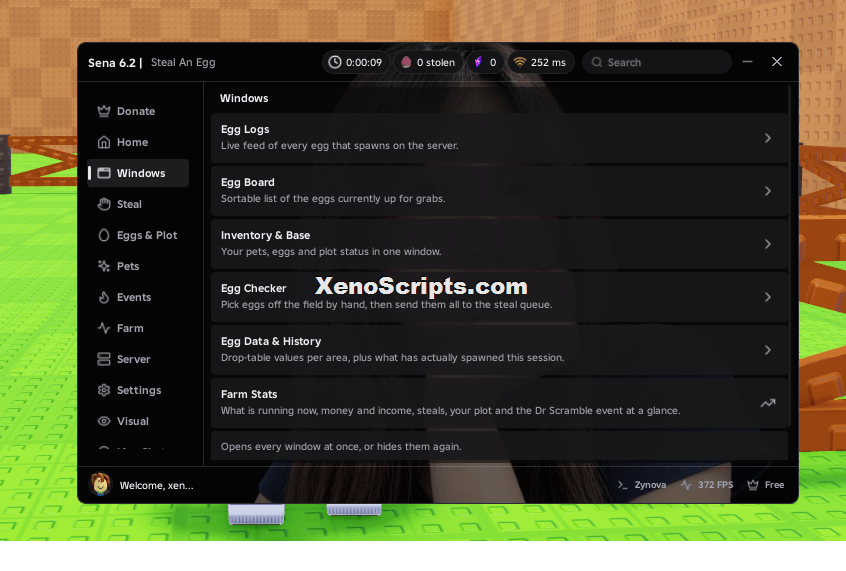This screenshot has width=846, height=571.
Task: Click the search magnifier icon
Action: pos(597,63)
